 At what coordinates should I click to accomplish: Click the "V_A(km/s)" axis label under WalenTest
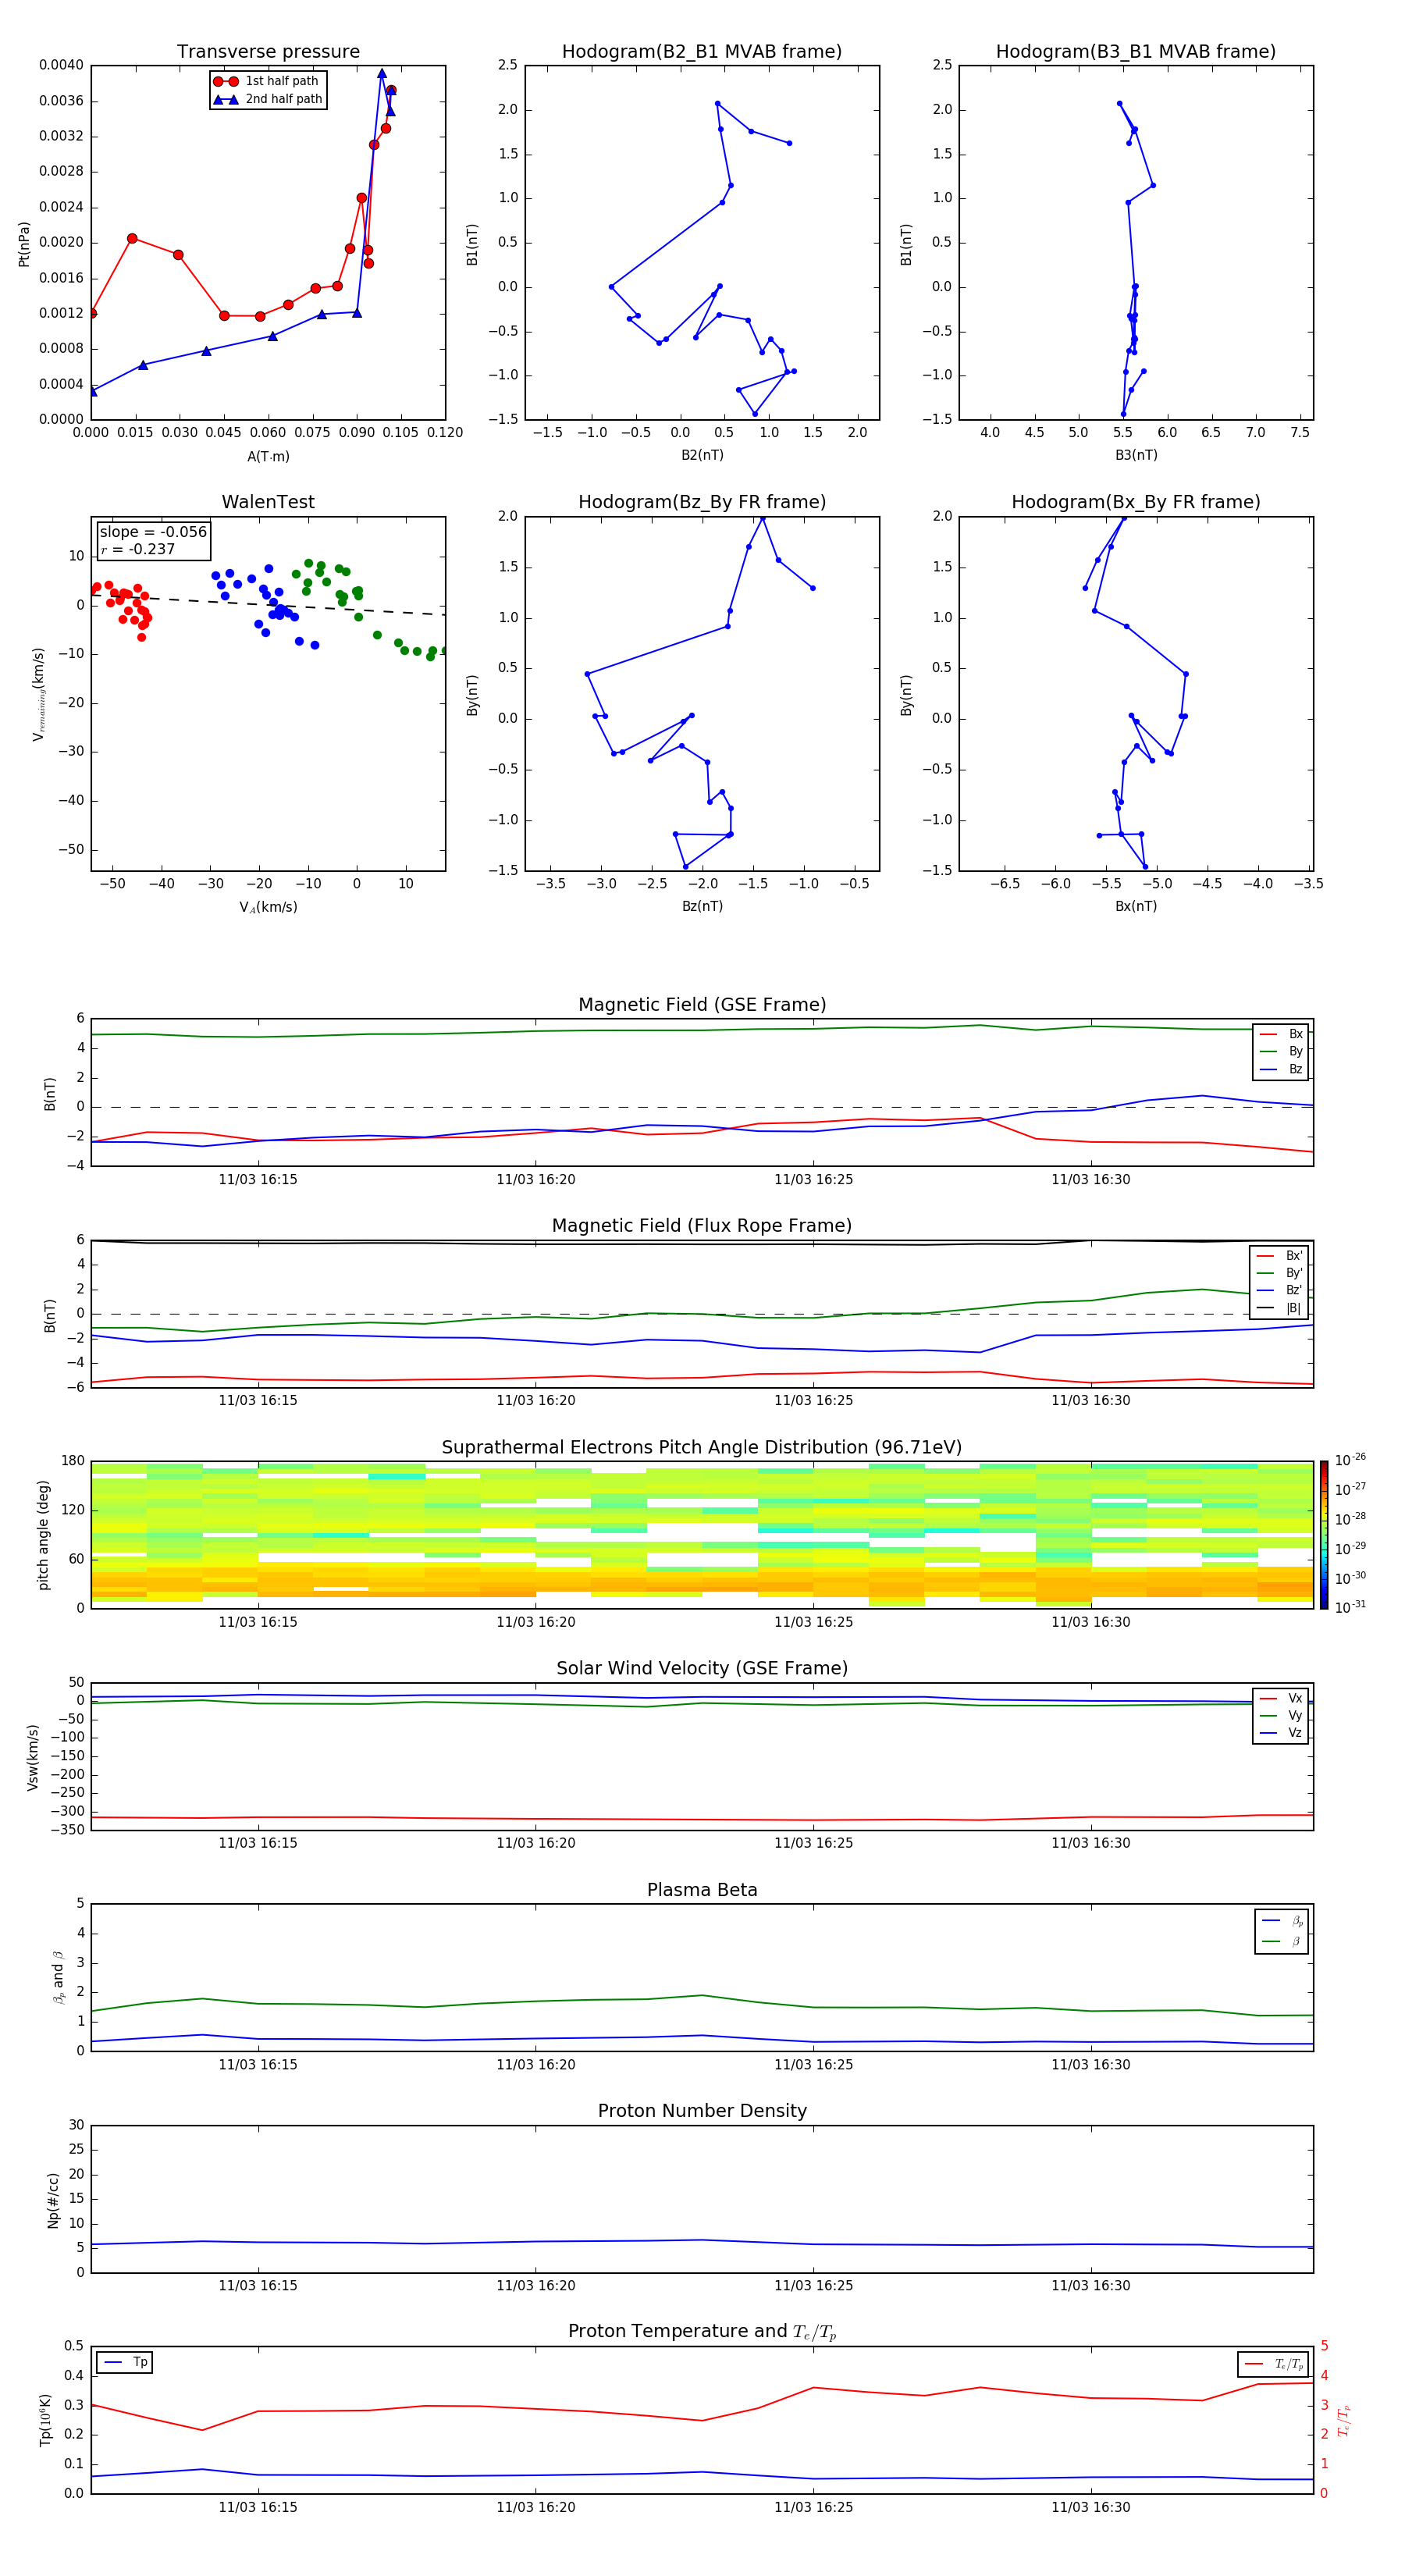[x=268, y=907]
